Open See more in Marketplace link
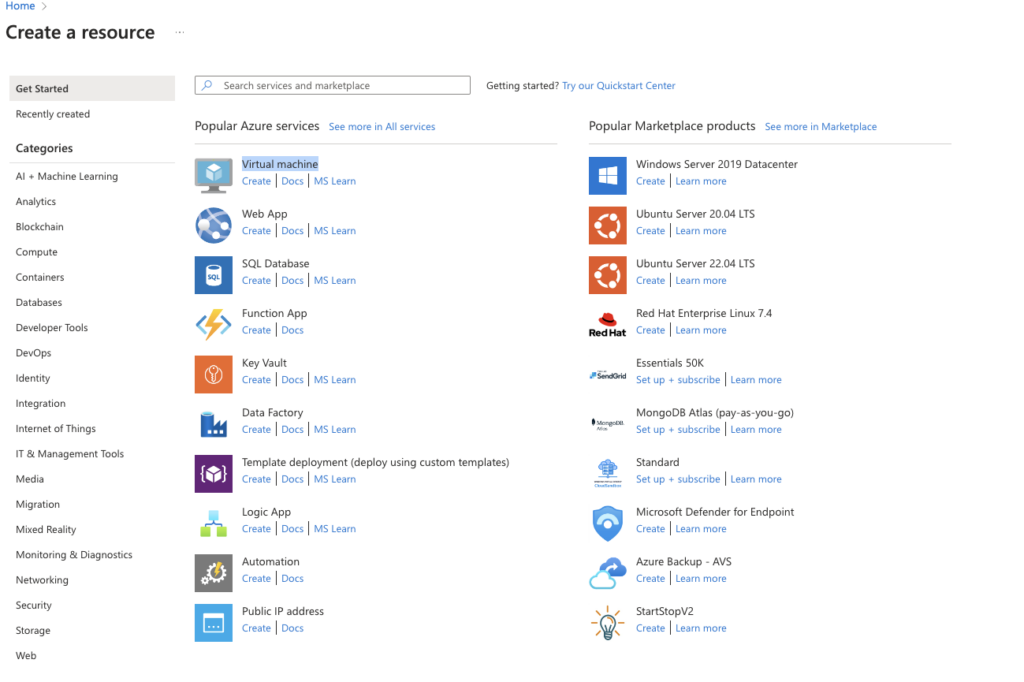 (x=821, y=127)
